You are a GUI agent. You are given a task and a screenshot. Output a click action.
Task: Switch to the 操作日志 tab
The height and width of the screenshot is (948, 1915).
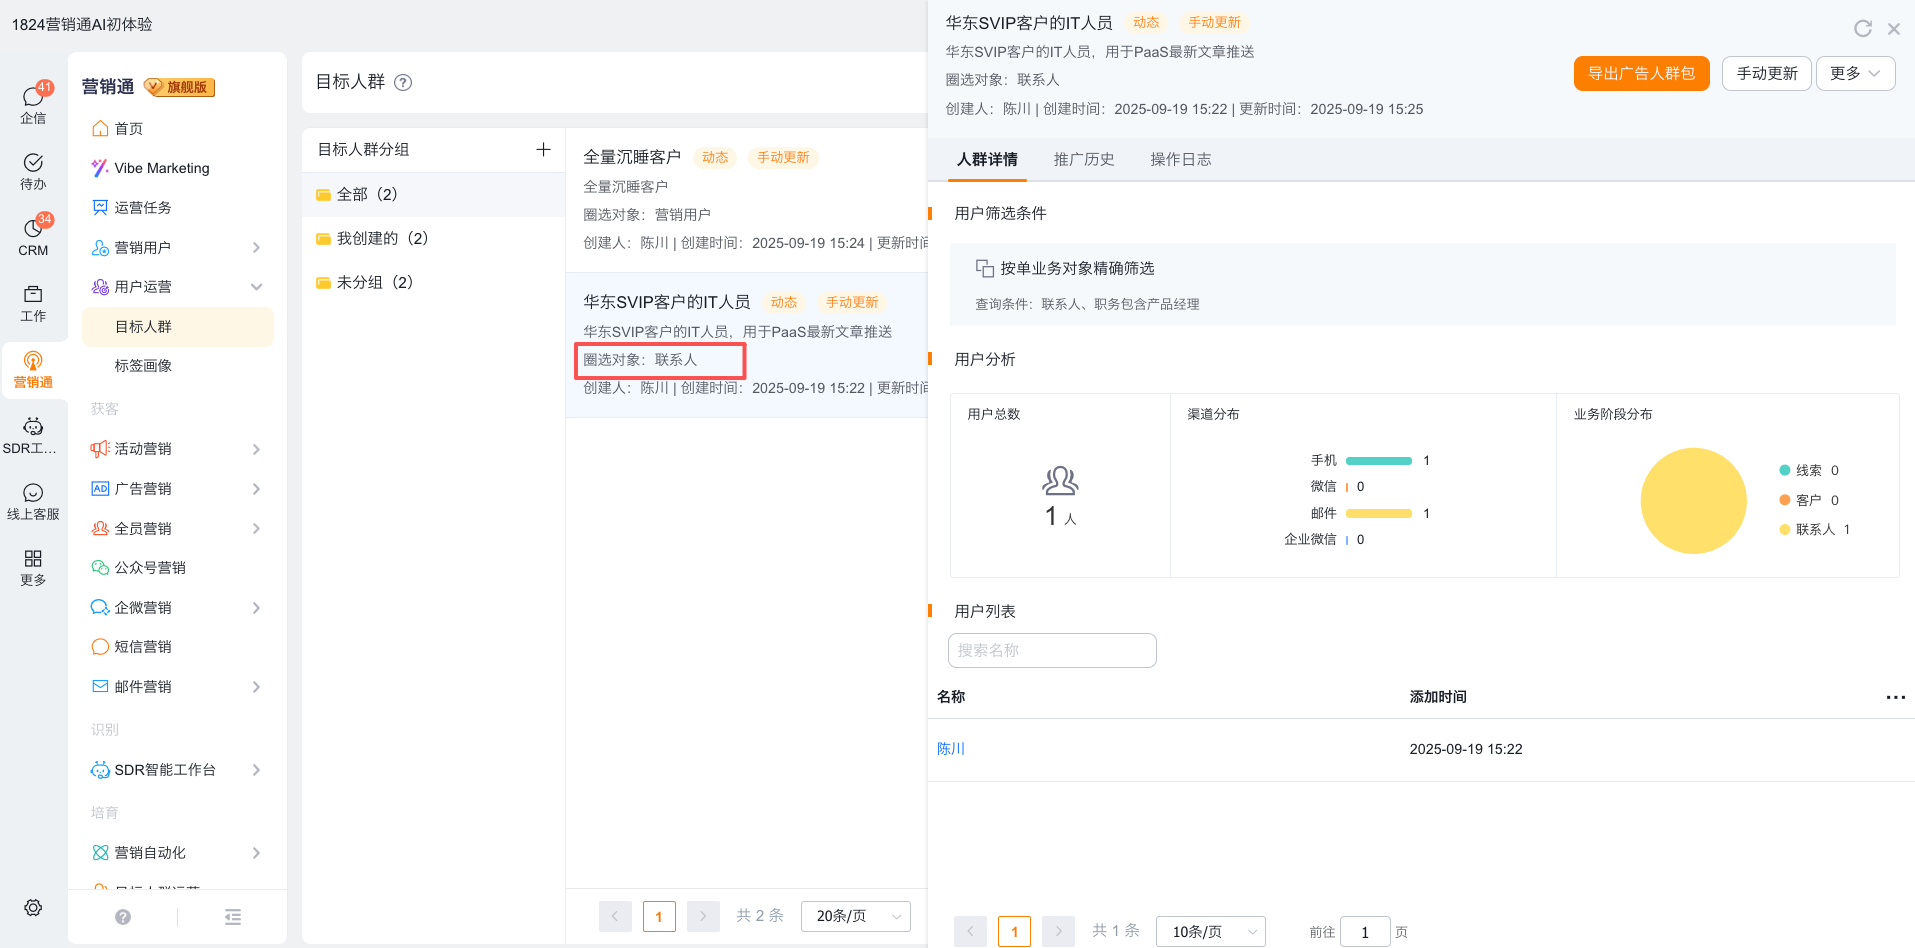1180,160
